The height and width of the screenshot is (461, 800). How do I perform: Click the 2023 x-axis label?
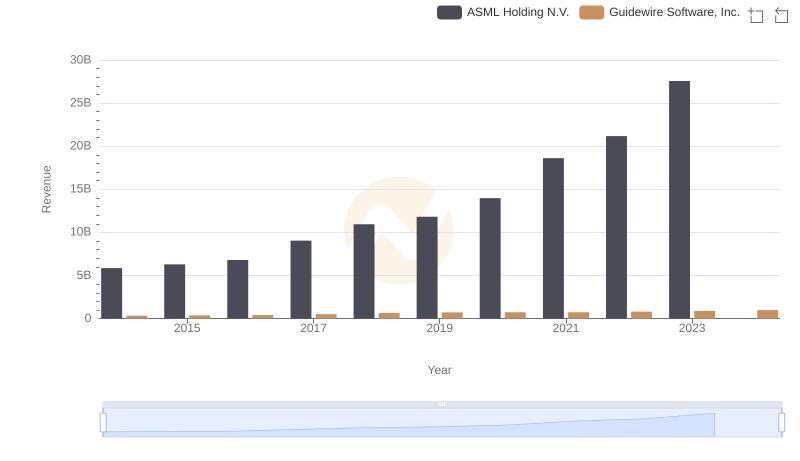click(692, 328)
